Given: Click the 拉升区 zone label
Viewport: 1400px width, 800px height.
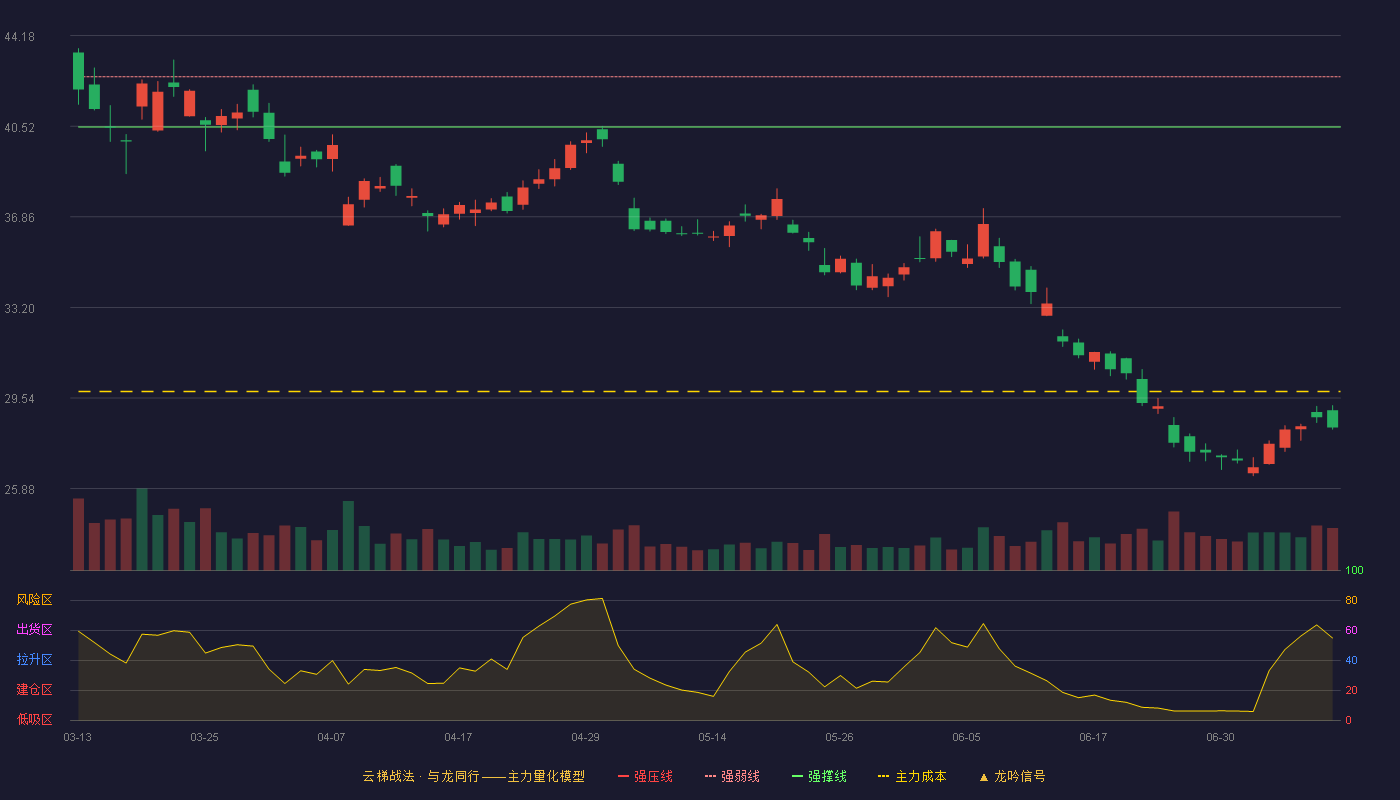Looking at the screenshot, I should (x=34, y=660).
